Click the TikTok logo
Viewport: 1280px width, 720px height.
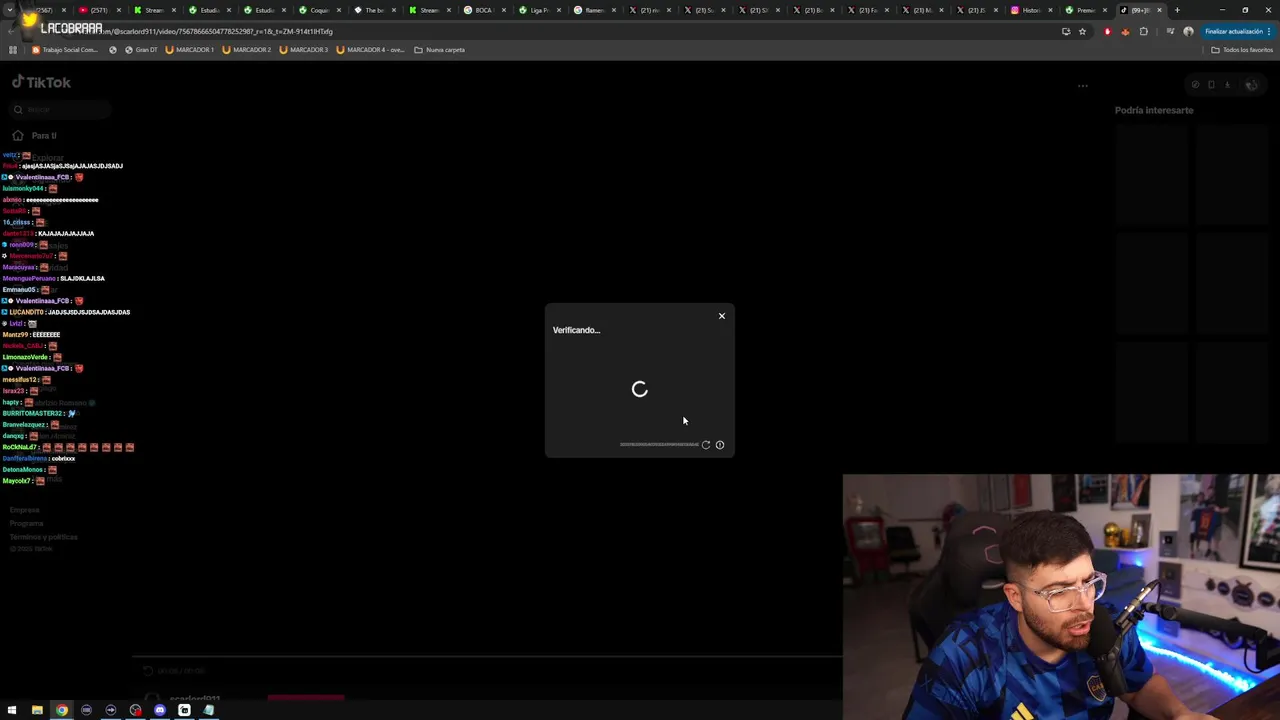(41, 82)
